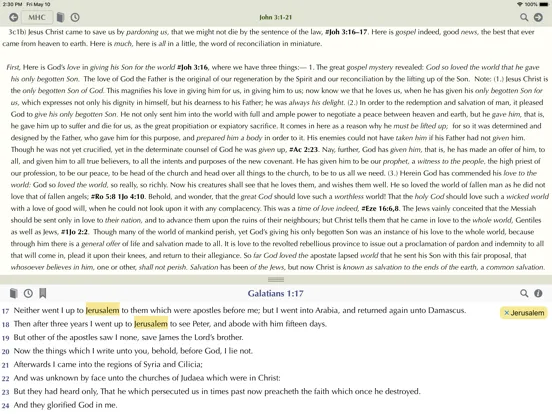Select verse number 24

(5, 406)
